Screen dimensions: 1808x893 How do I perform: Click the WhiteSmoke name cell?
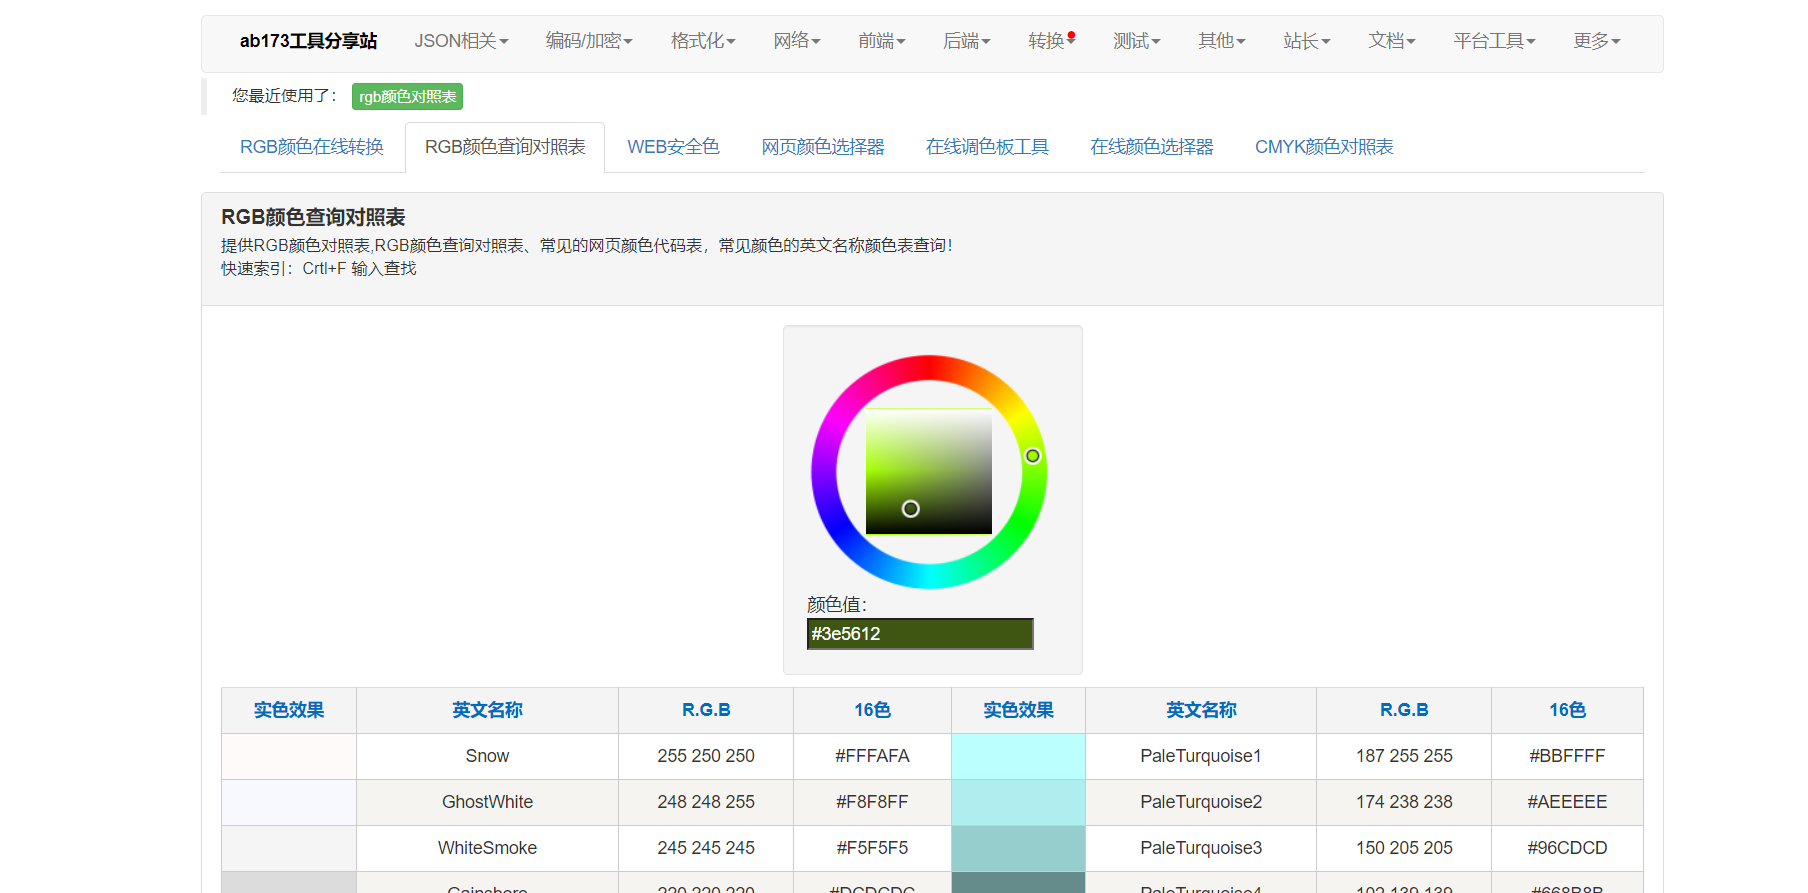(487, 848)
